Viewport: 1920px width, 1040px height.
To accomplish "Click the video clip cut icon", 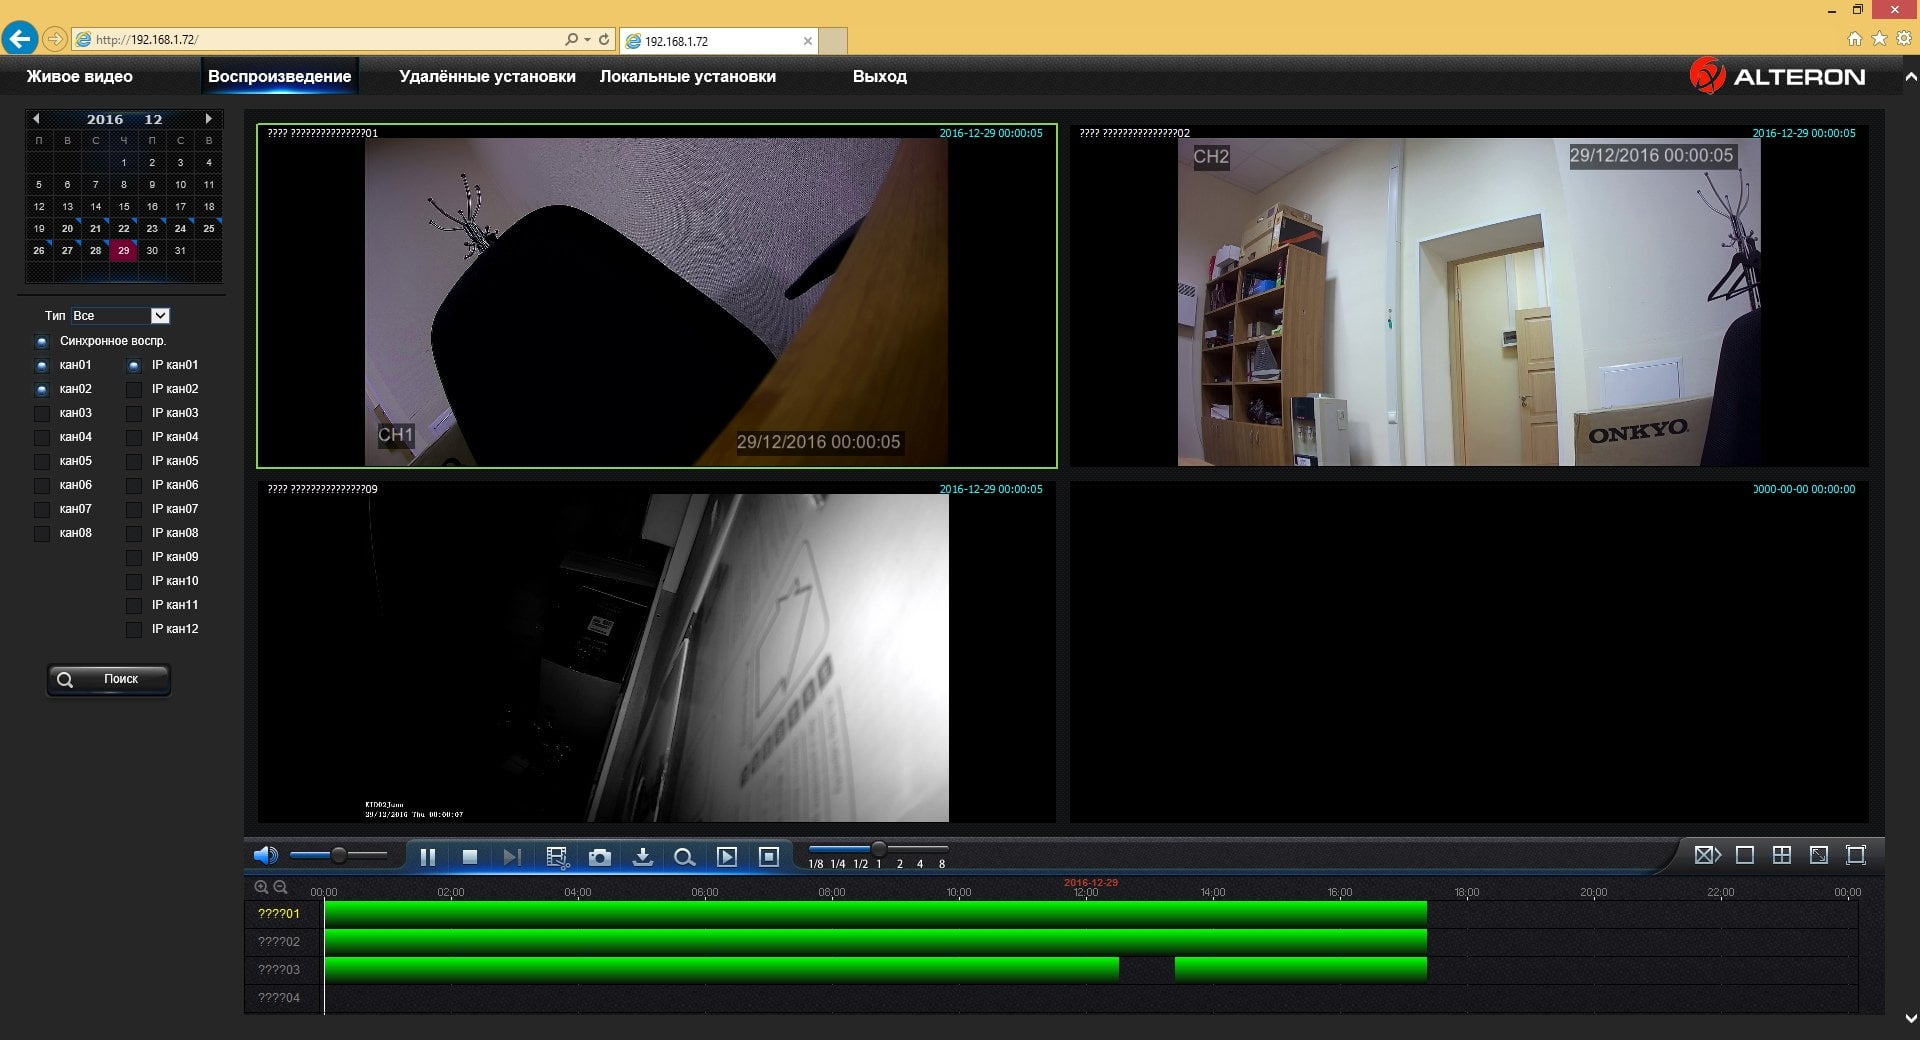I will tap(557, 857).
